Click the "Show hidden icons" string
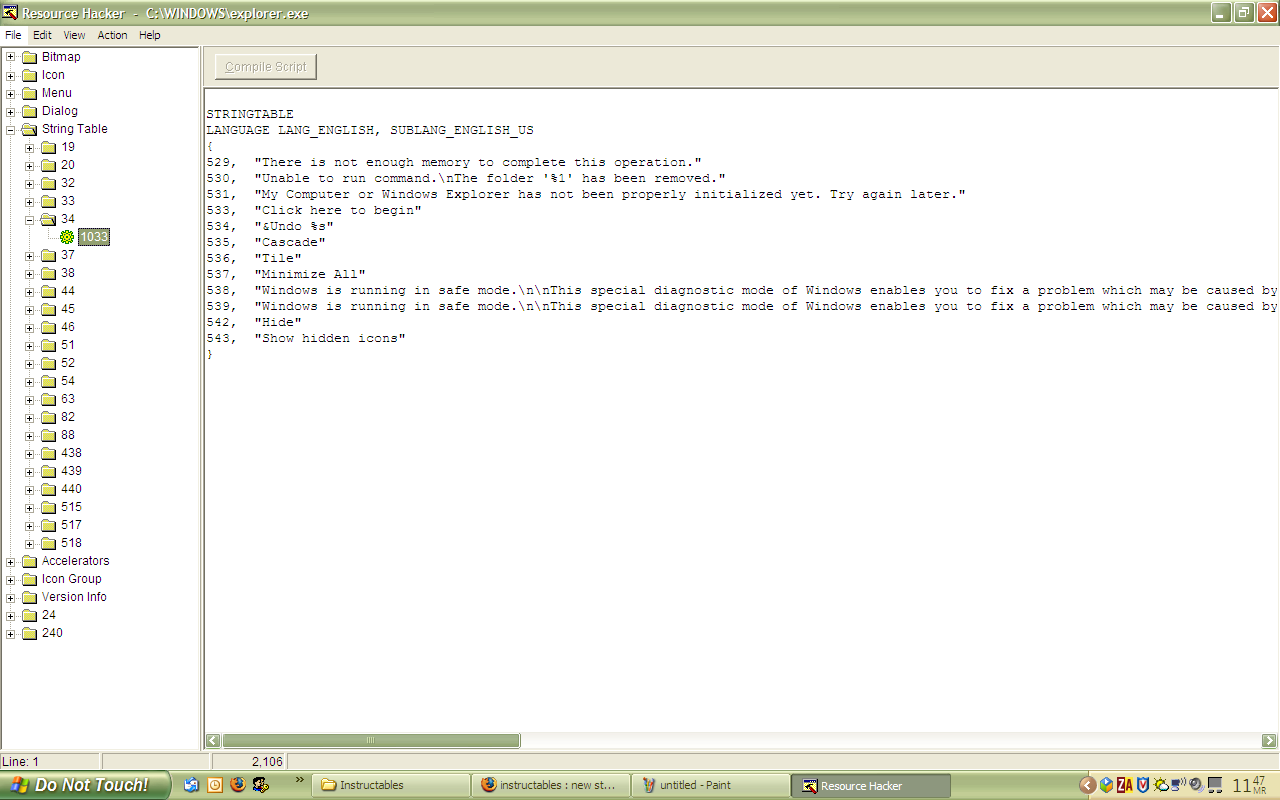 point(330,338)
